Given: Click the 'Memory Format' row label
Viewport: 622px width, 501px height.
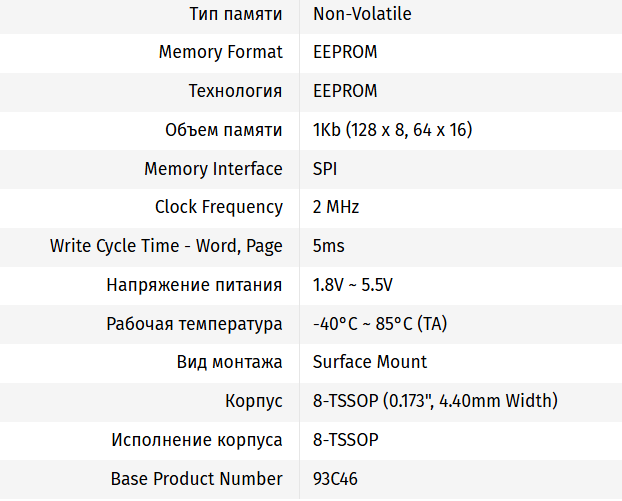Looking at the screenshot, I should pyautogui.click(x=220, y=52).
